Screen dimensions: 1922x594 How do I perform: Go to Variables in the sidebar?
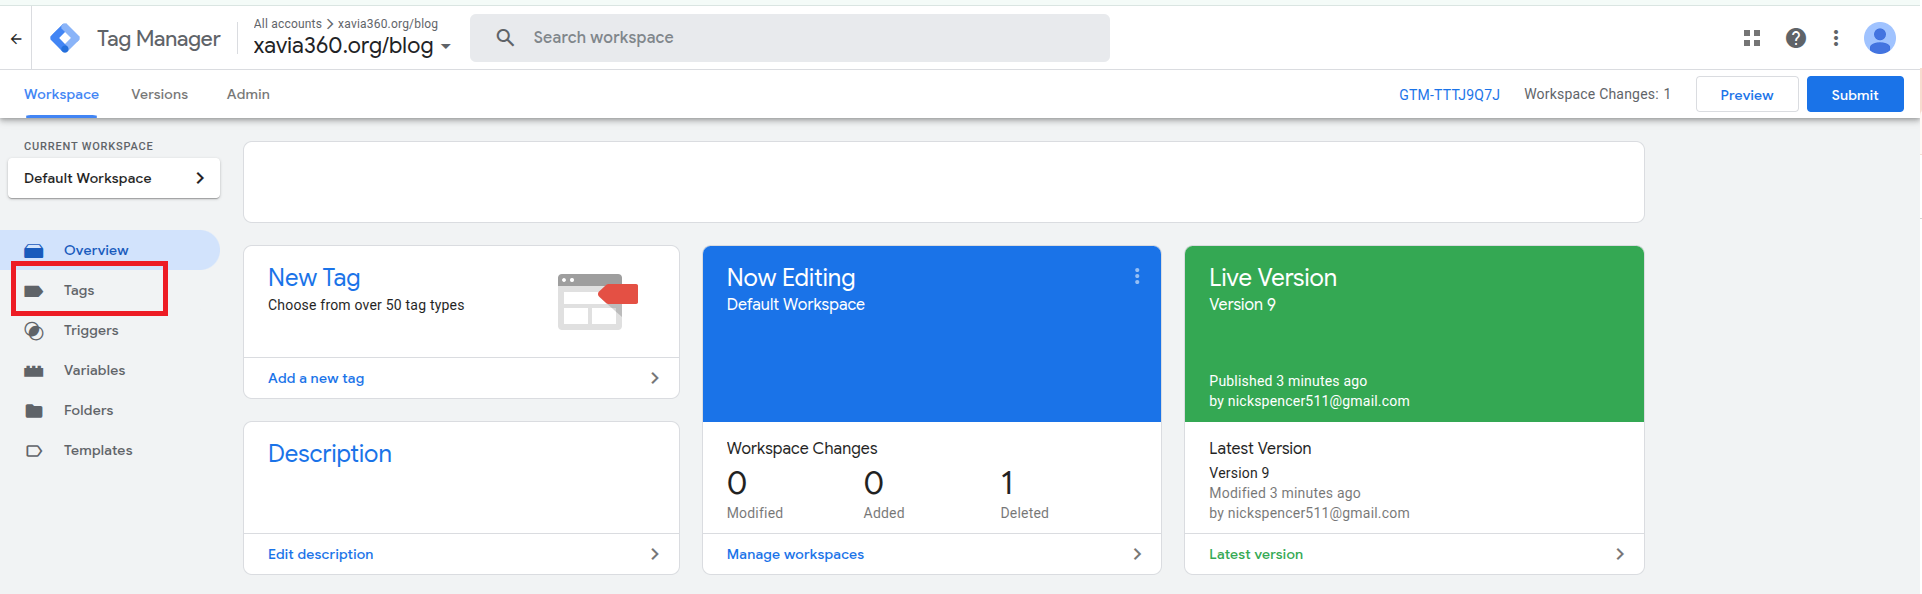click(x=94, y=370)
